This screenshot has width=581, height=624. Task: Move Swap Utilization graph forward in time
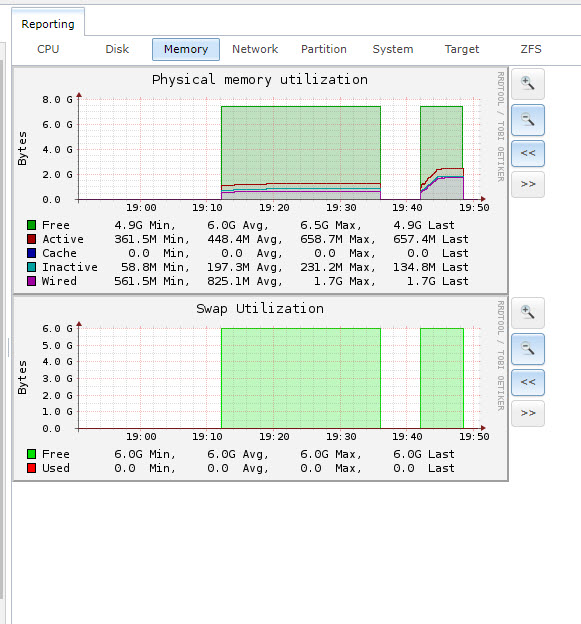tap(528, 413)
